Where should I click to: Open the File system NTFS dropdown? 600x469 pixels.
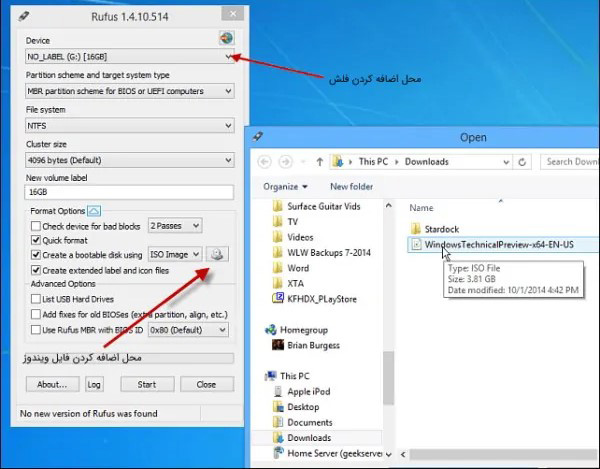tap(130, 125)
